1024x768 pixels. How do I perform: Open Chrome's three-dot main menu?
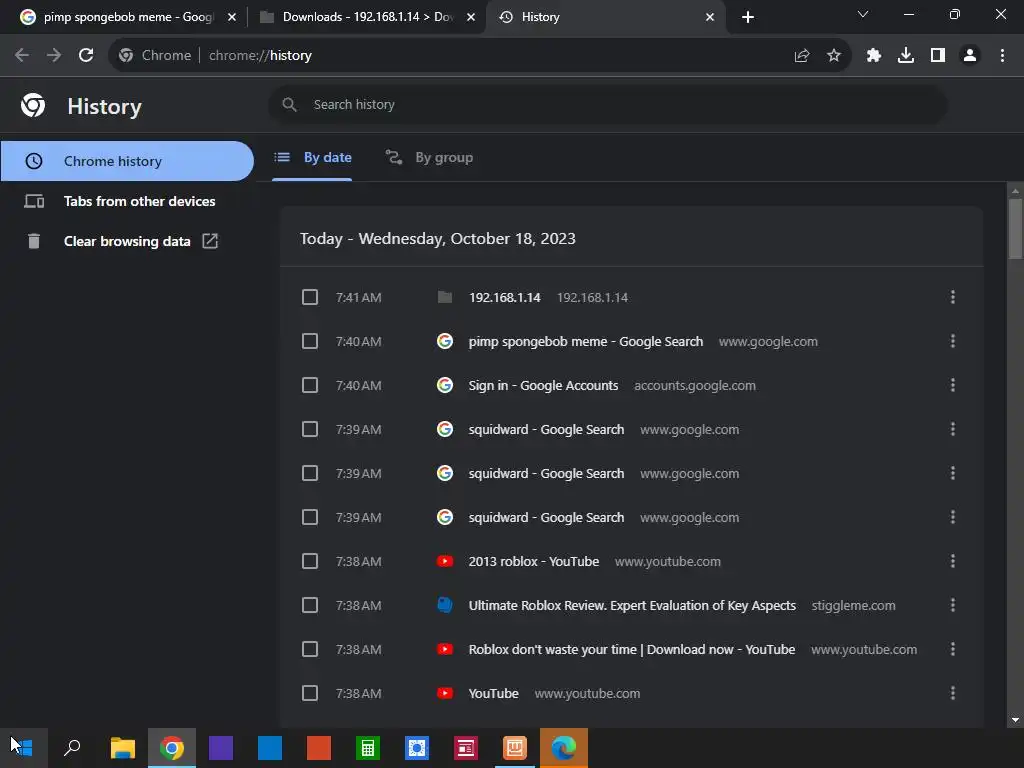coord(1002,56)
